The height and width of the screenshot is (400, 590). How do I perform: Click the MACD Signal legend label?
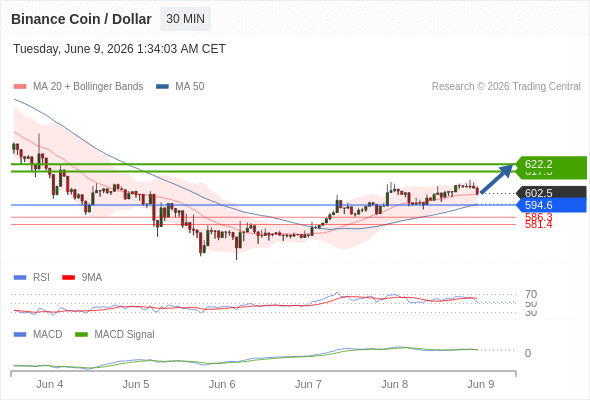pos(124,335)
